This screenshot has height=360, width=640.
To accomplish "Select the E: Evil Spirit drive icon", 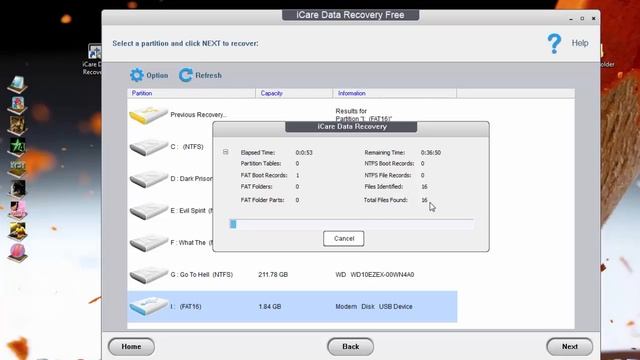I will (x=148, y=211).
